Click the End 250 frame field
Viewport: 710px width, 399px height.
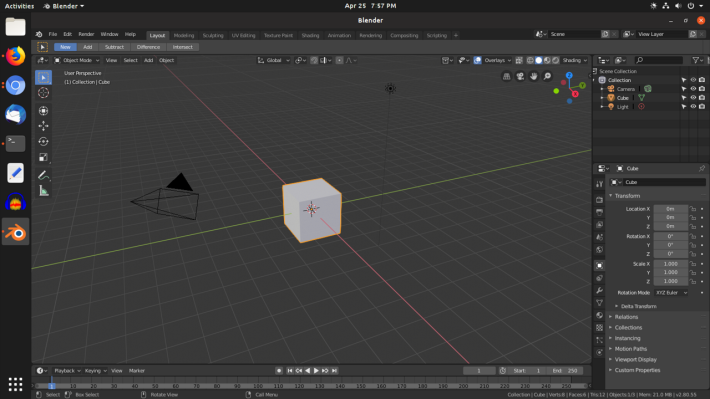(564, 371)
